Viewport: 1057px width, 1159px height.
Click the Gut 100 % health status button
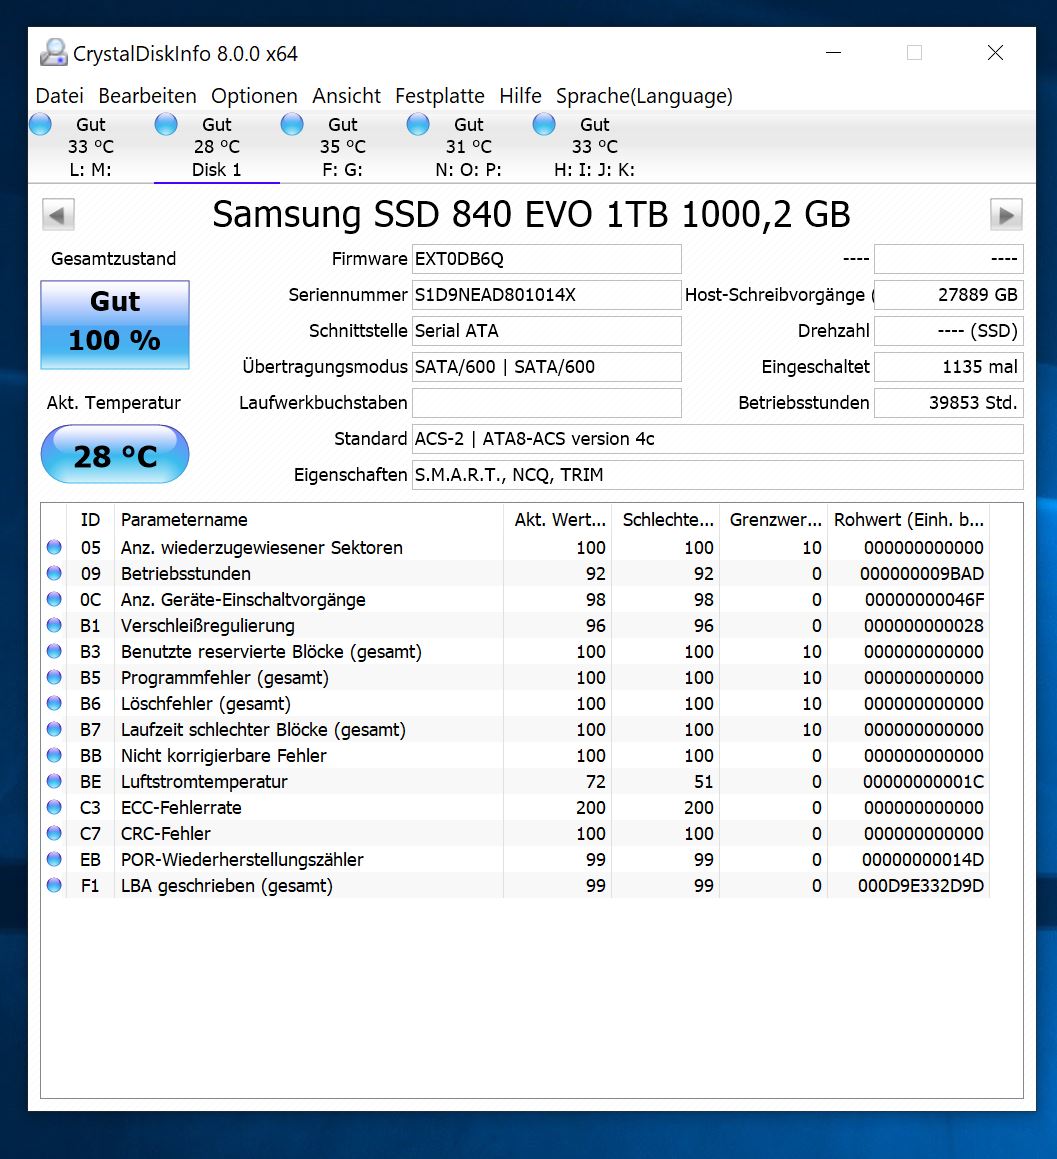pyautogui.click(x=115, y=324)
